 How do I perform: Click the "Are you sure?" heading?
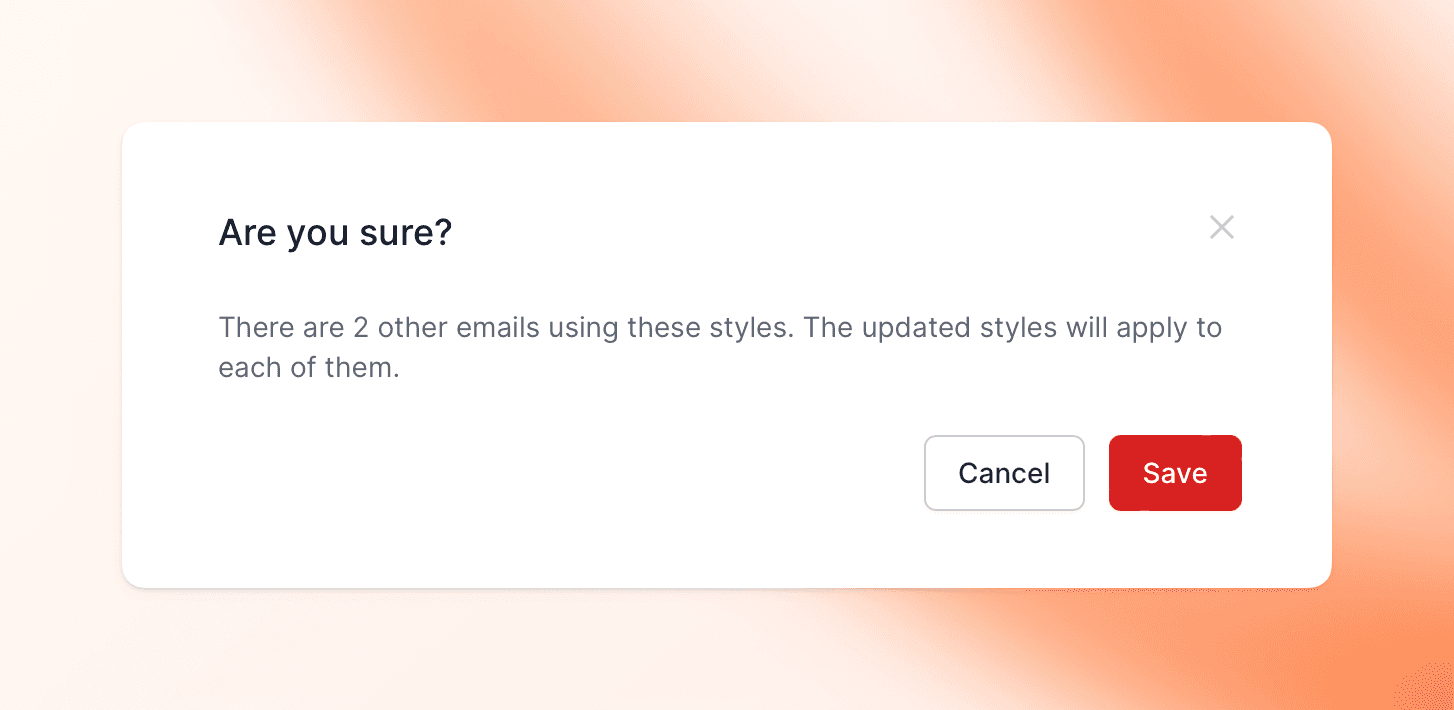(335, 233)
